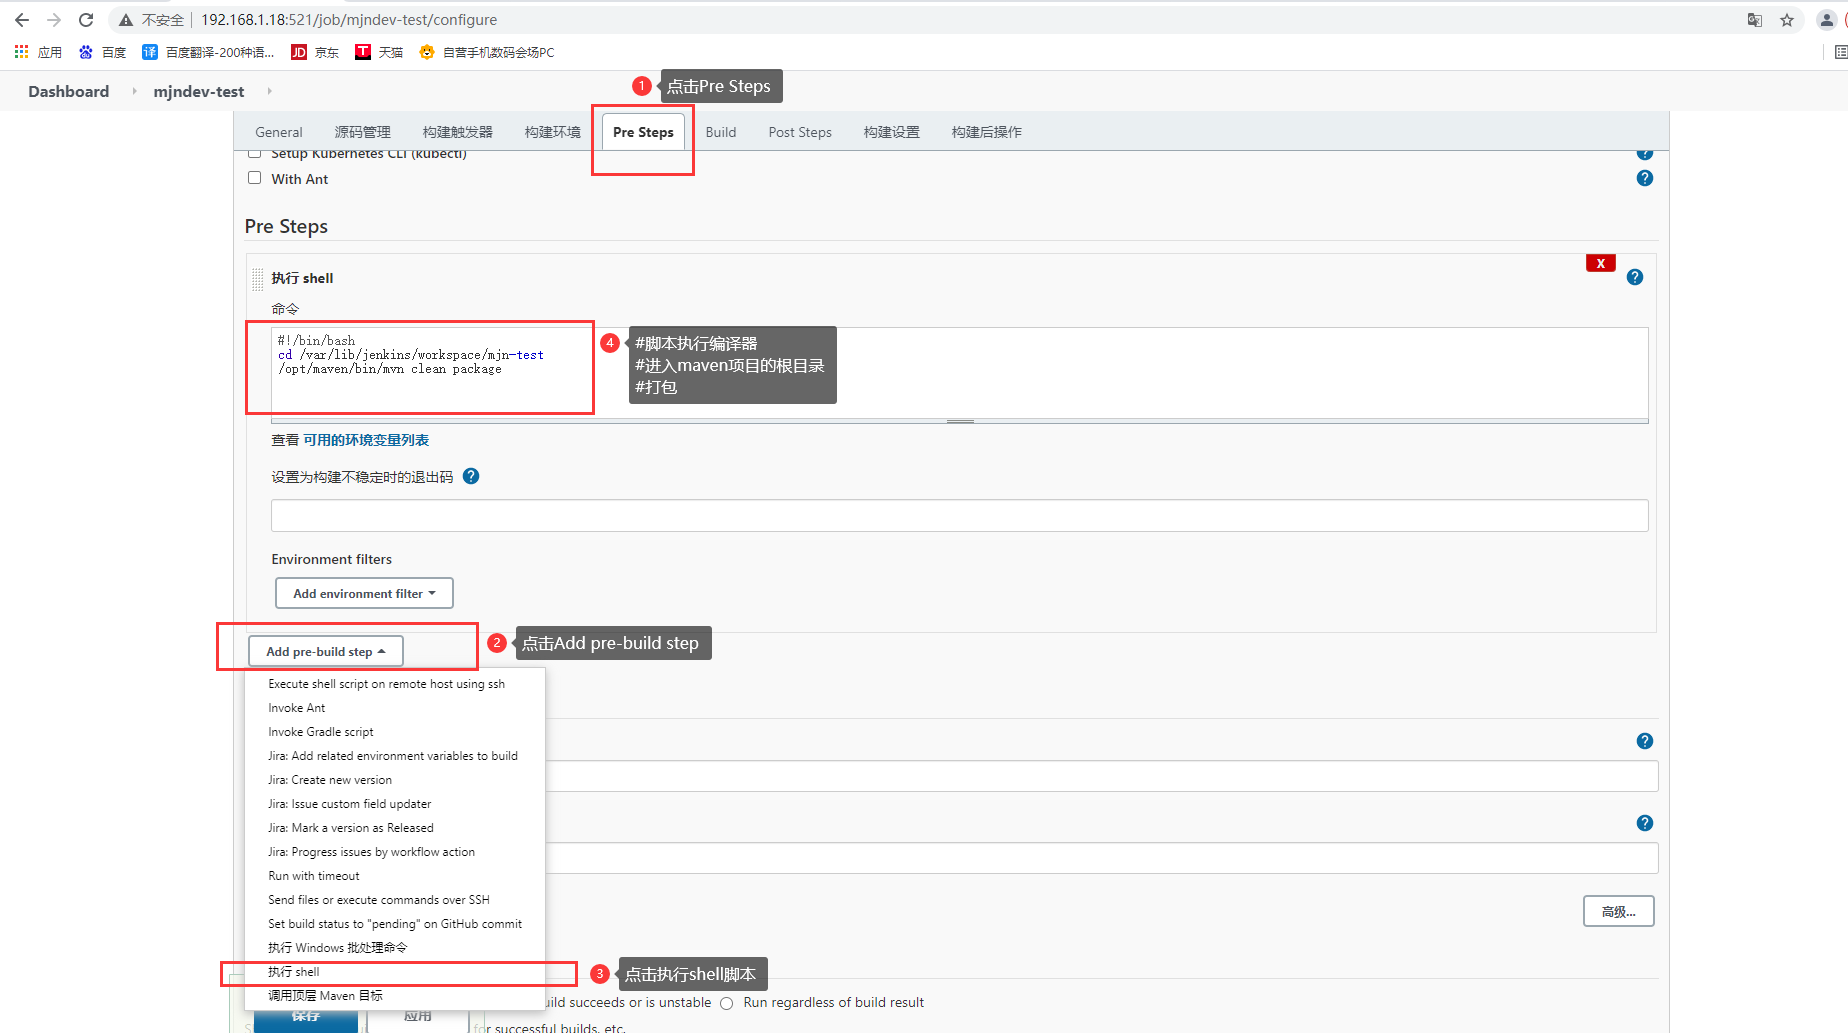This screenshot has height=1033, width=1848.
Task: Switch to the 构建设置 tab
Action: (x=892, y=132)
